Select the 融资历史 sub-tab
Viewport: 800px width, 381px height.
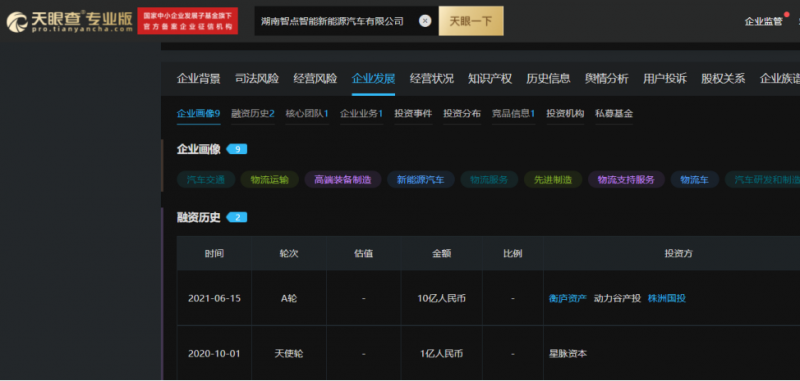(x=253, y=113)
